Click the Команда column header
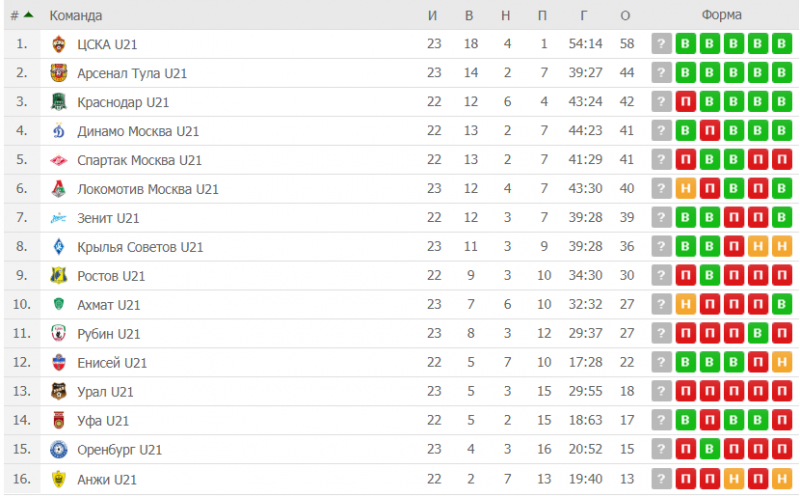The height and width of the screenshot is (496, 800). point(76,16)
